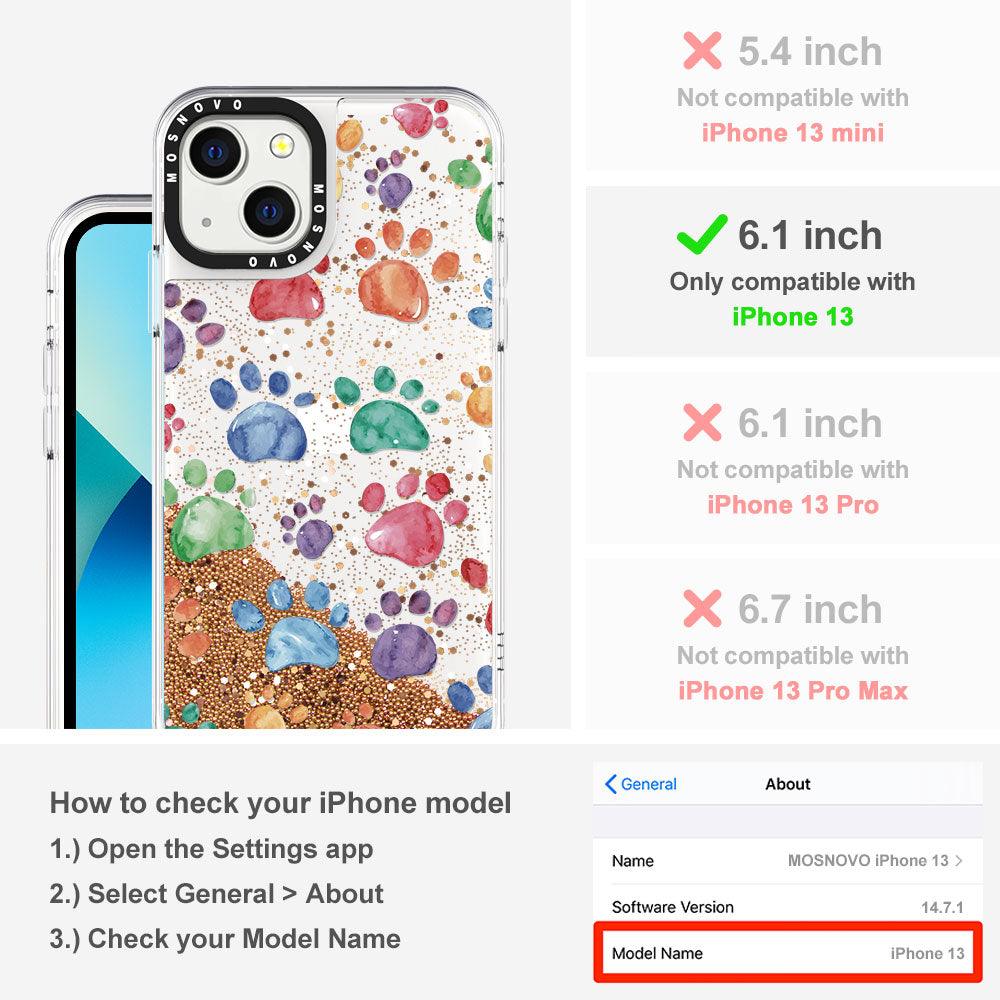This screenshot has height=1000, width=1000.
Task: Click the phone's camera flash
Action: click(x=281, y=147)
